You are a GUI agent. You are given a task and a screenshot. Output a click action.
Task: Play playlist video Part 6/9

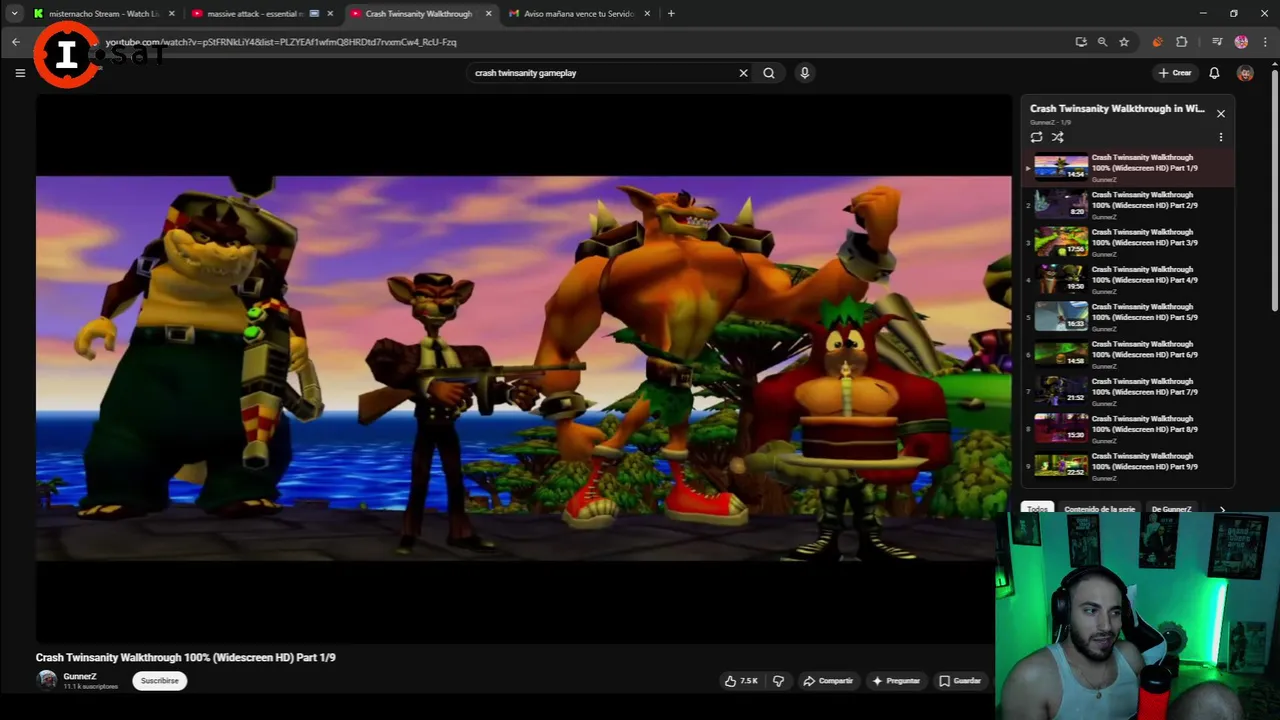pos(1129,354)
